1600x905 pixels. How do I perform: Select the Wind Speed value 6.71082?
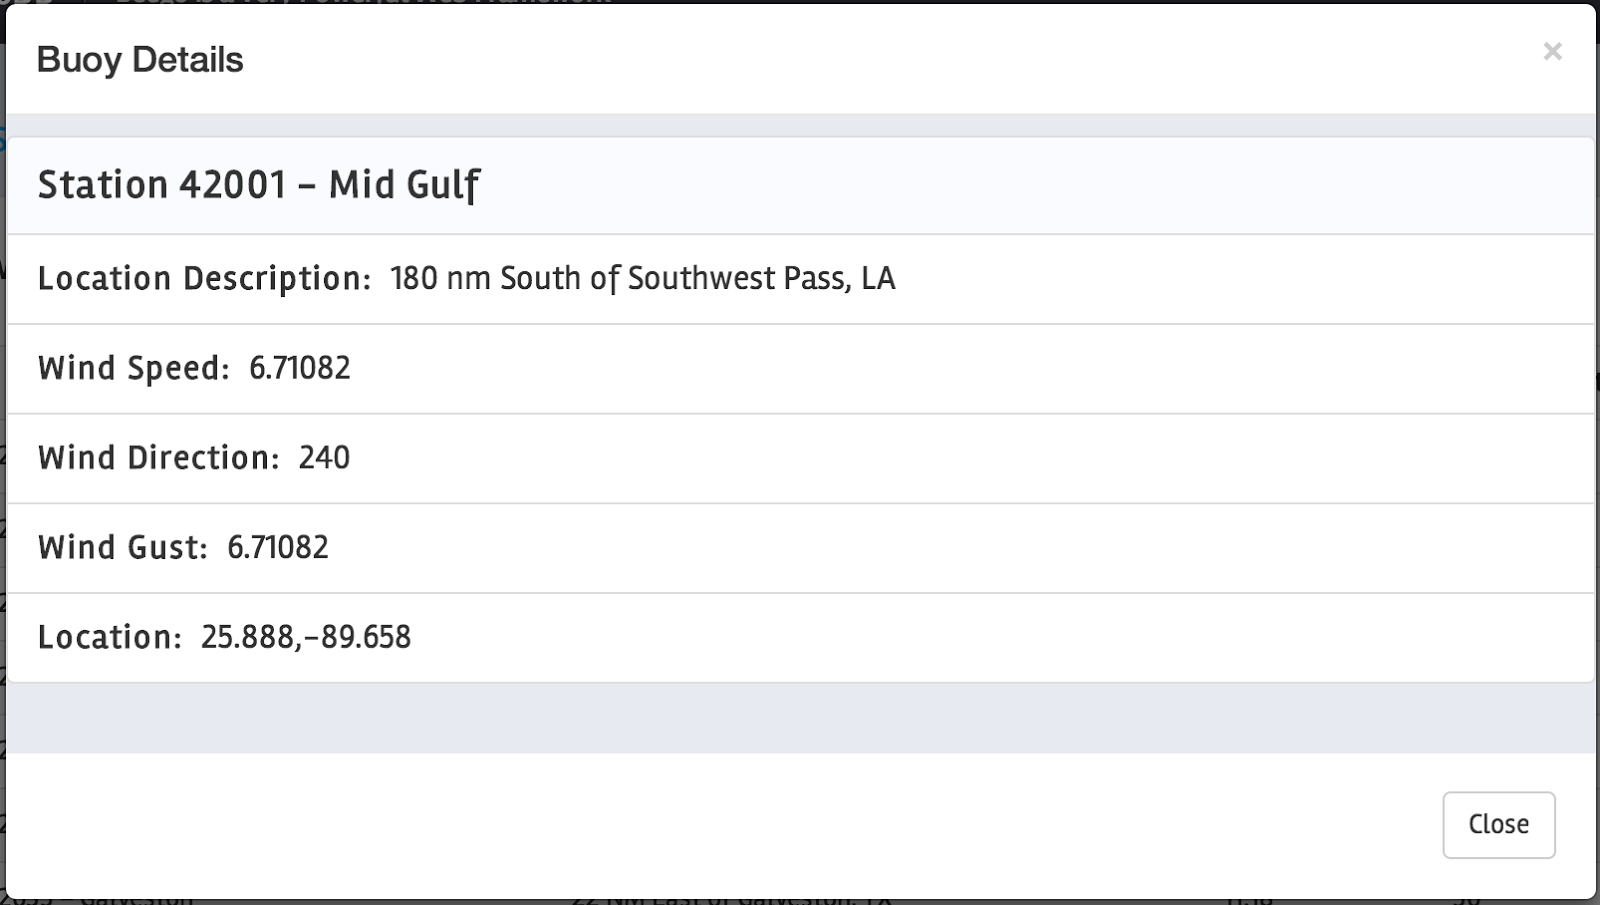point(300,368)
